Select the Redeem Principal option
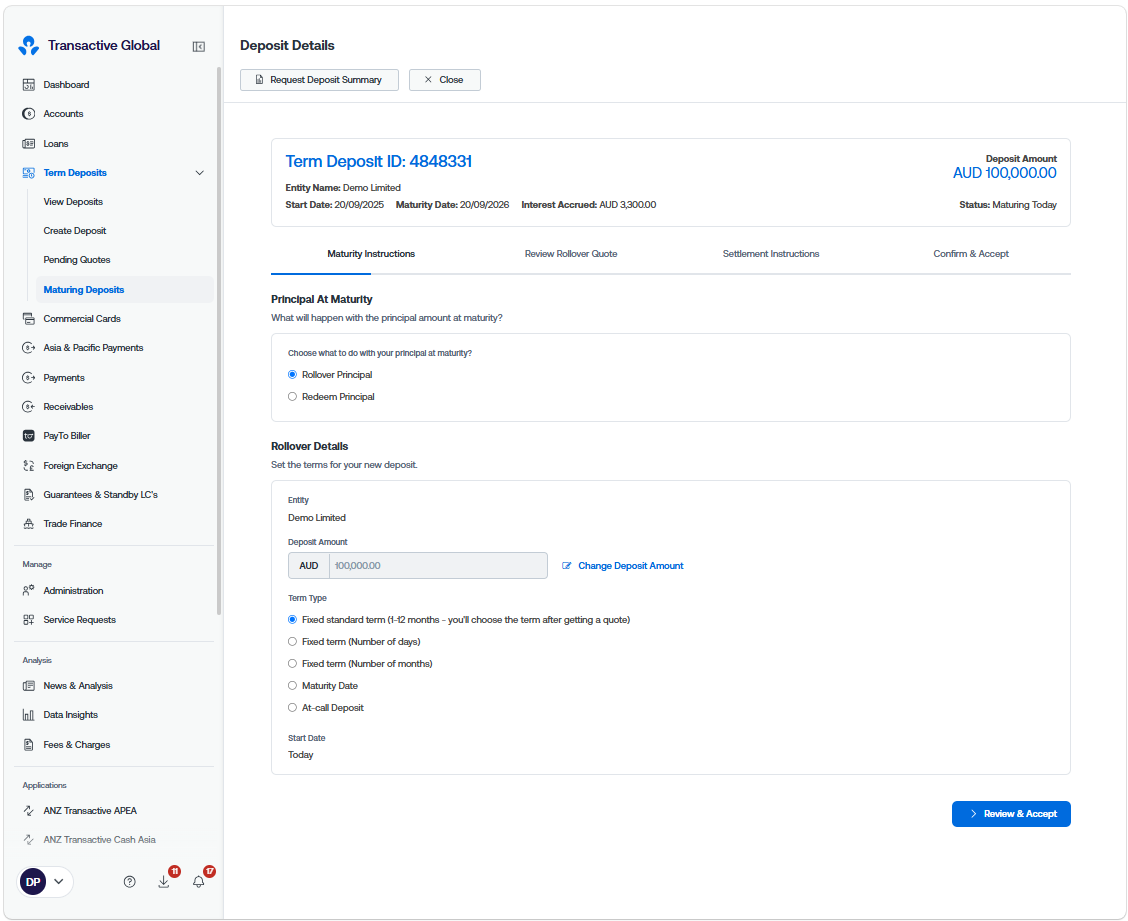1128x921 pixels. (x=292, y=396)
